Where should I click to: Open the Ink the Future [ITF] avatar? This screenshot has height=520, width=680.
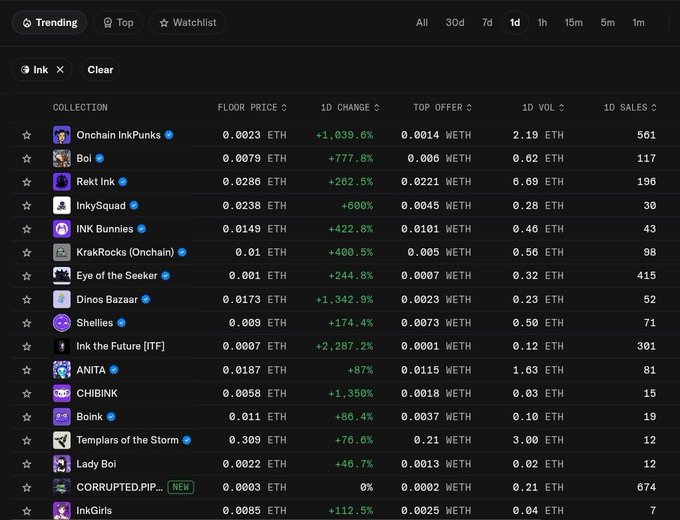click(x=62, y=346)
